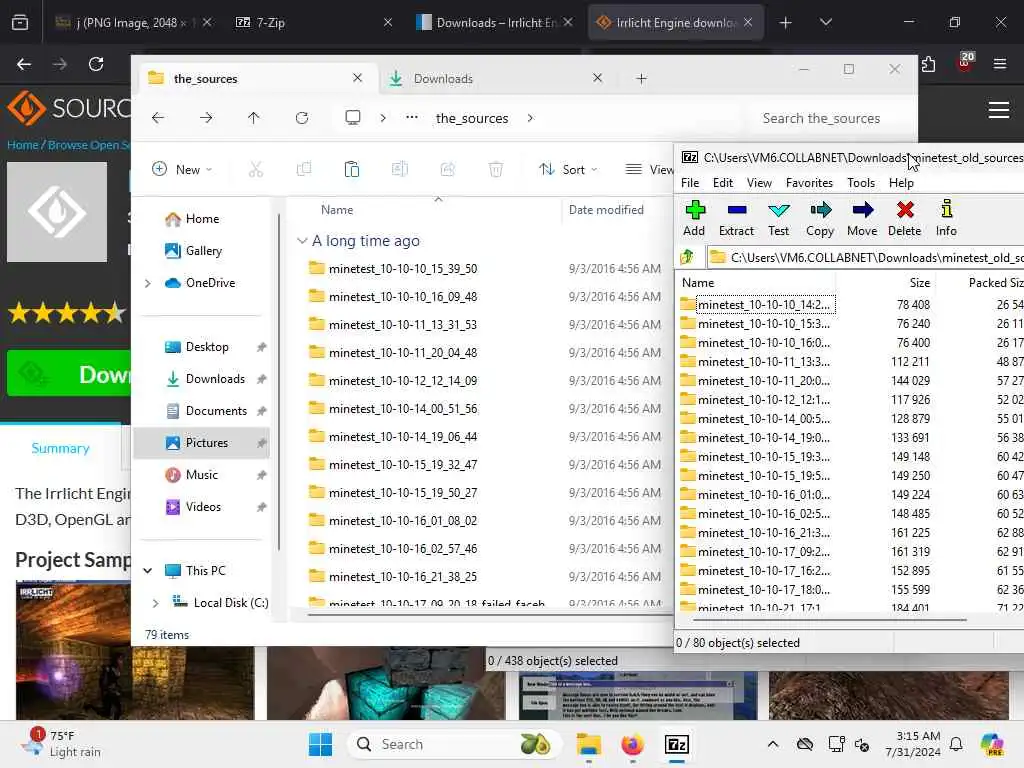The image size is (1024, 768).
Task: Click the green Download button on SourceForge
Action: 69,374
